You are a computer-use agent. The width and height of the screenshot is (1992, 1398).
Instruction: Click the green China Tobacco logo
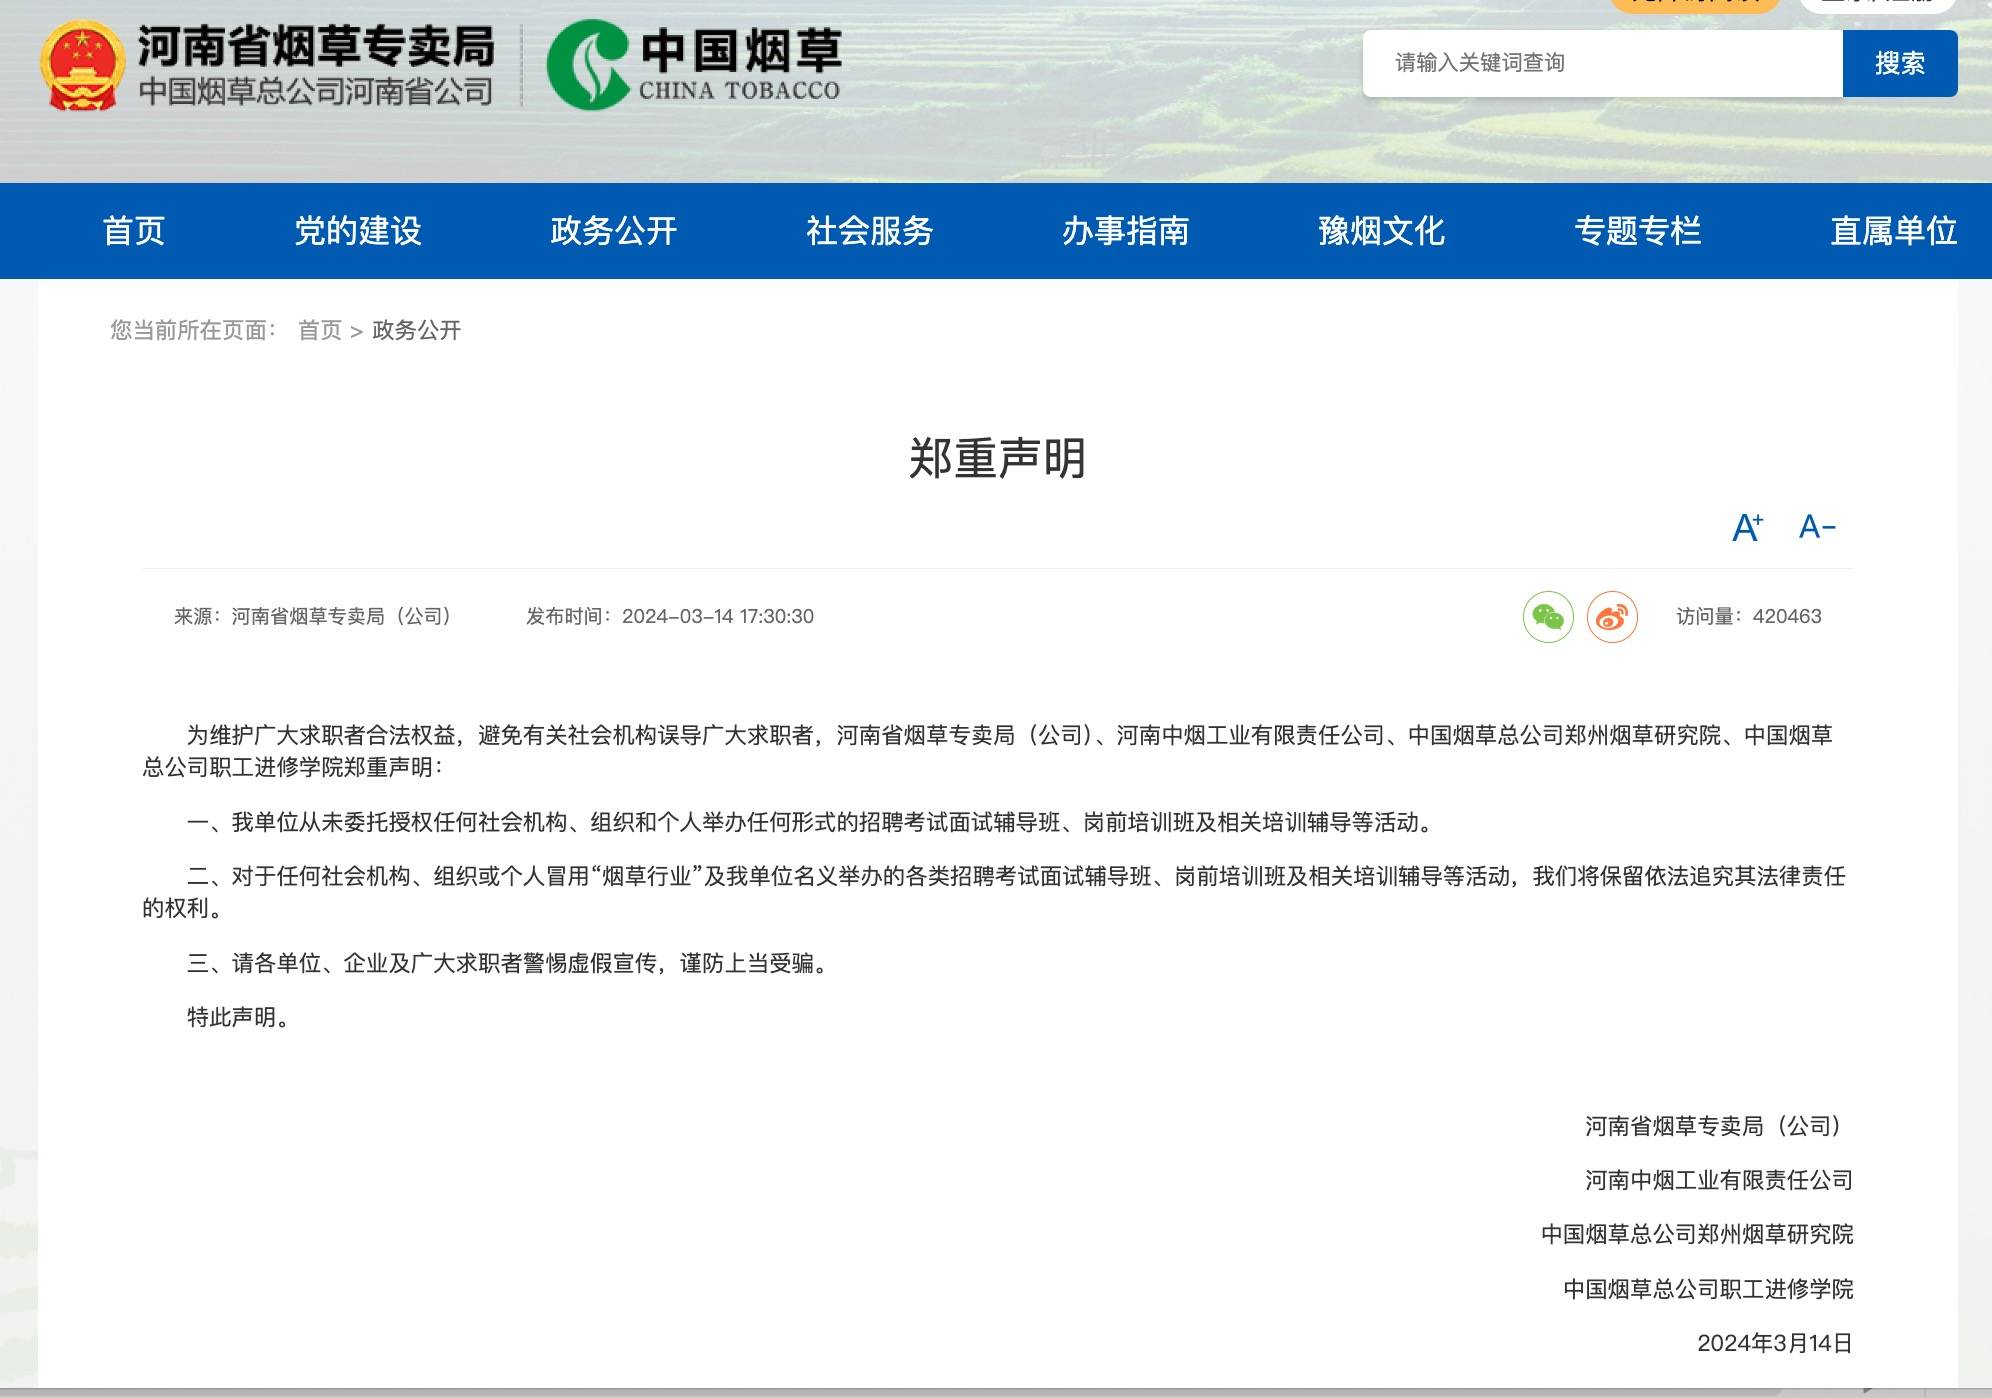[x=588, y=65]
